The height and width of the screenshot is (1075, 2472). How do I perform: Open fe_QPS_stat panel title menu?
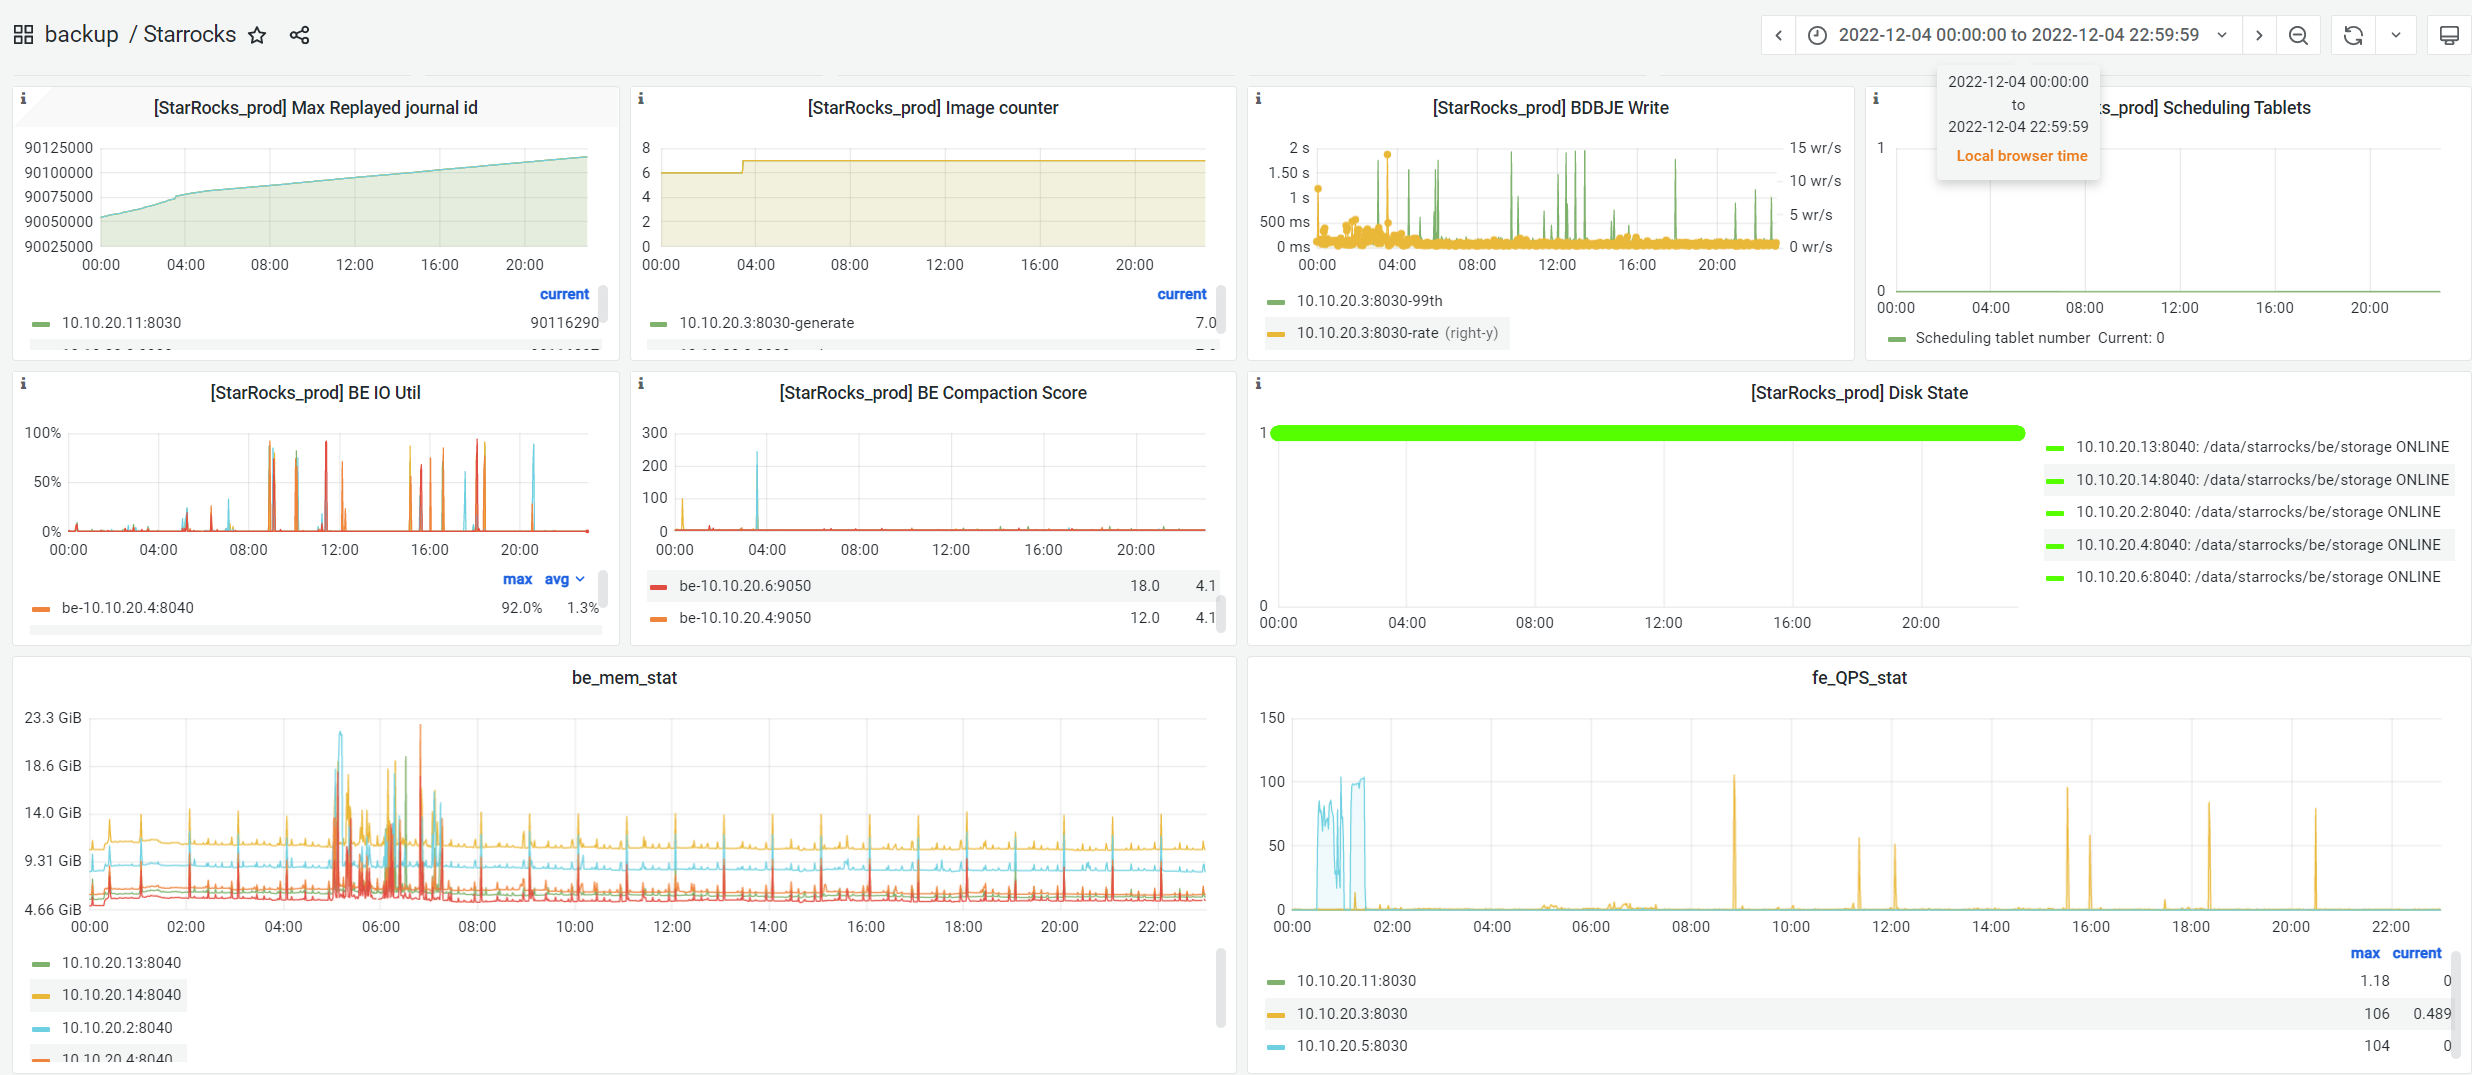tap(1859, 678)
